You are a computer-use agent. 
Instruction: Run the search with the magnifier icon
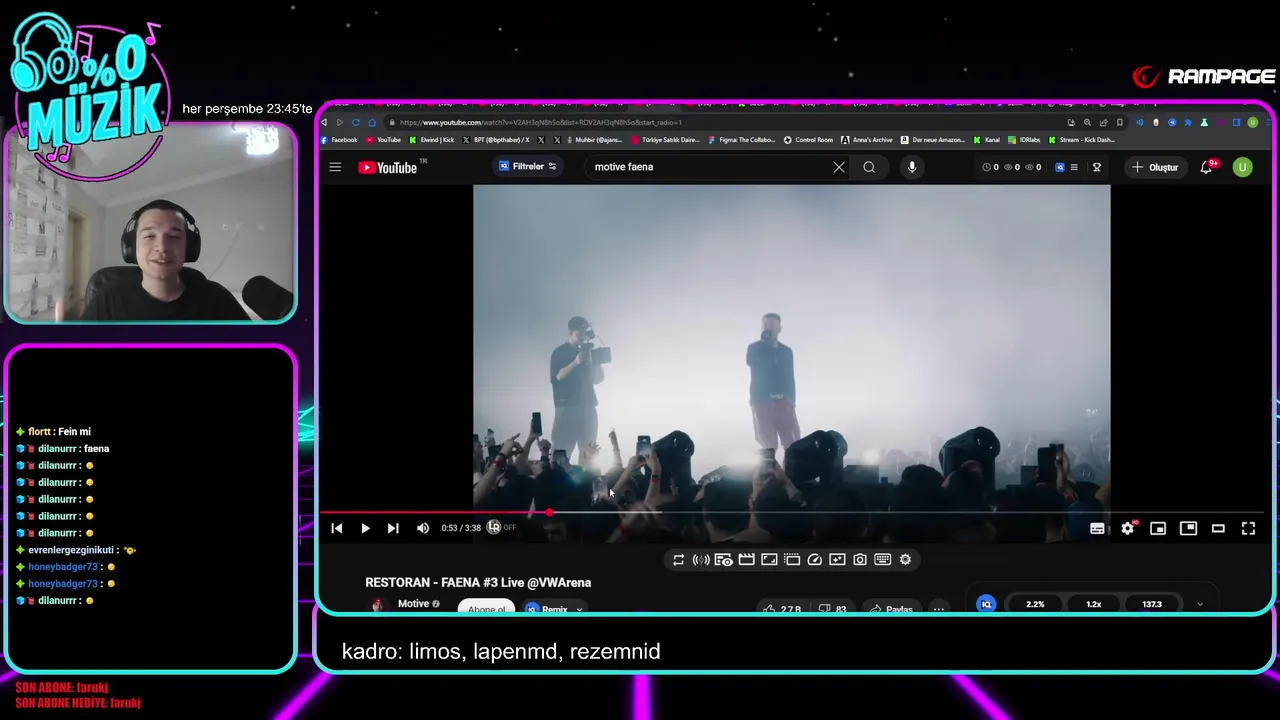click(869, 167)
